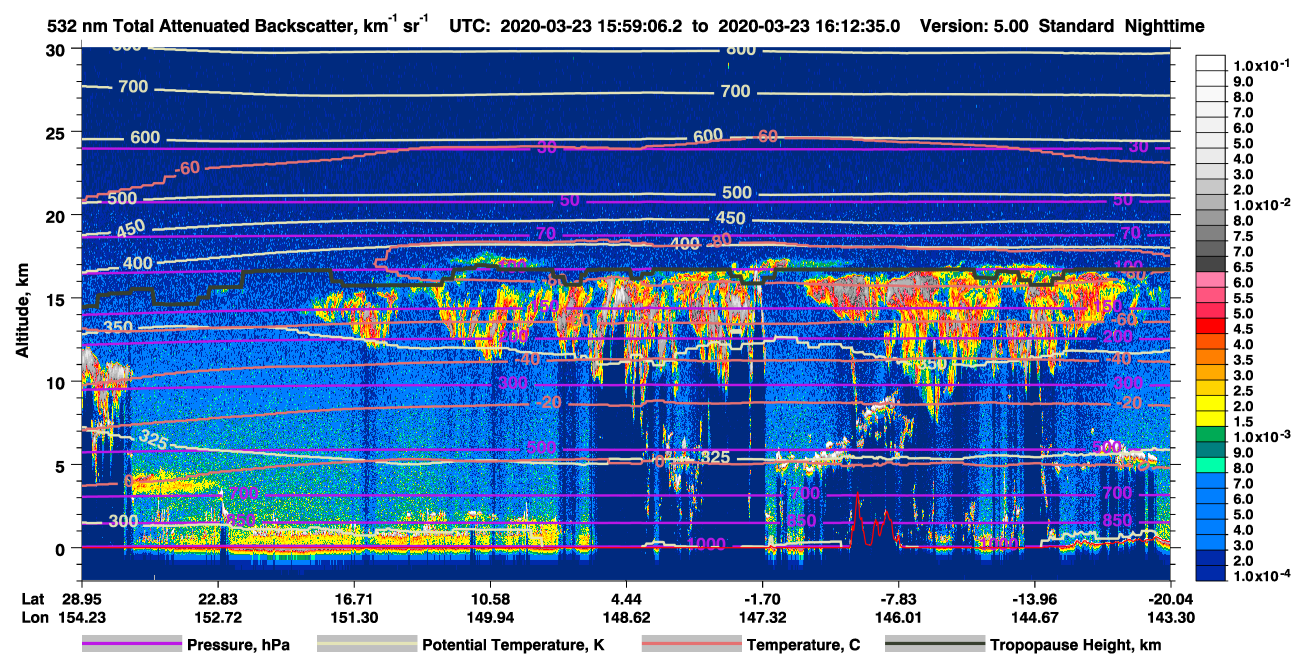Click longitude value 146.01
Viewport: 1300px width, 667px height.
coord(900,617)
